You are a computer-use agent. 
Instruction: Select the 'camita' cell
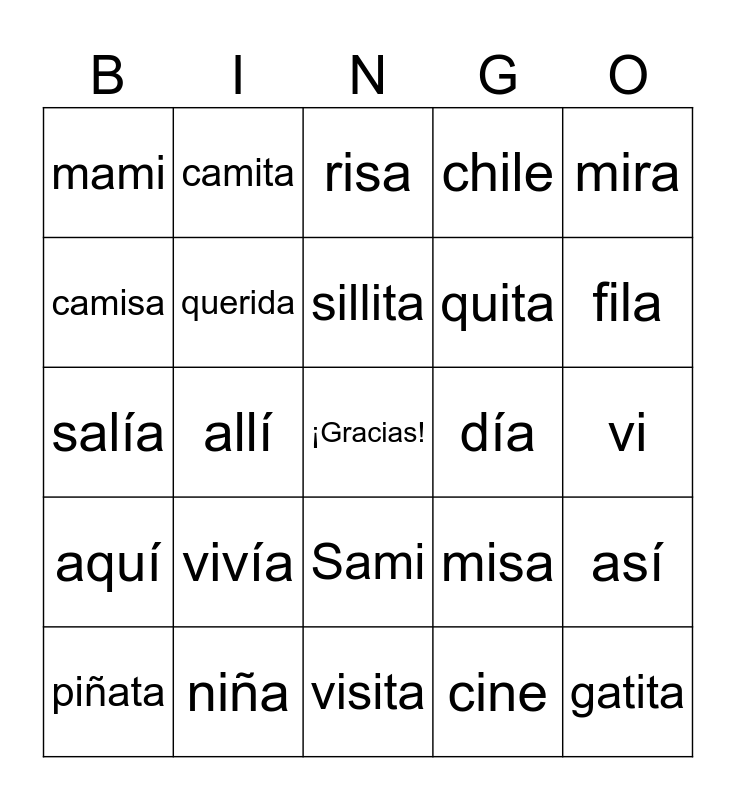click(x=238, y=173)
